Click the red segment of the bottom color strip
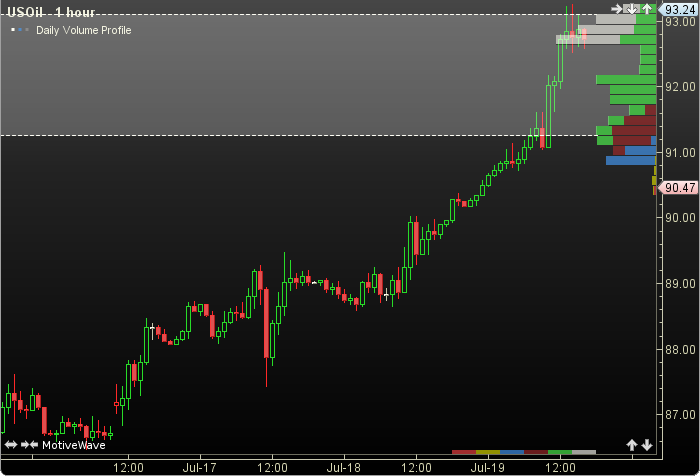 pyautogui.click(x=464, y=452)
